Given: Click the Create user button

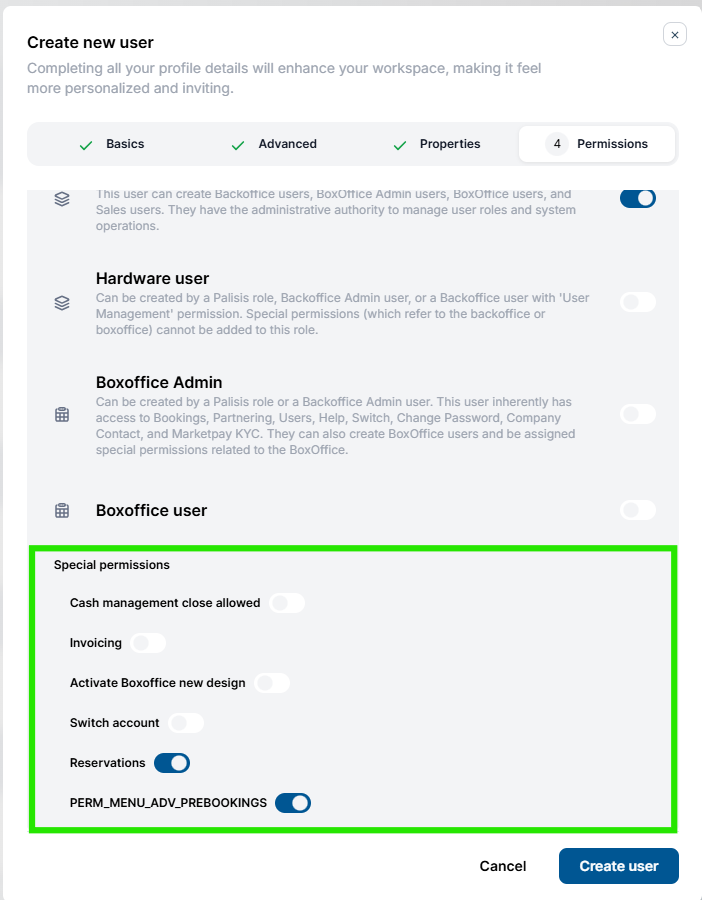Looking at the screenshot, I should [x=619, y=866].
